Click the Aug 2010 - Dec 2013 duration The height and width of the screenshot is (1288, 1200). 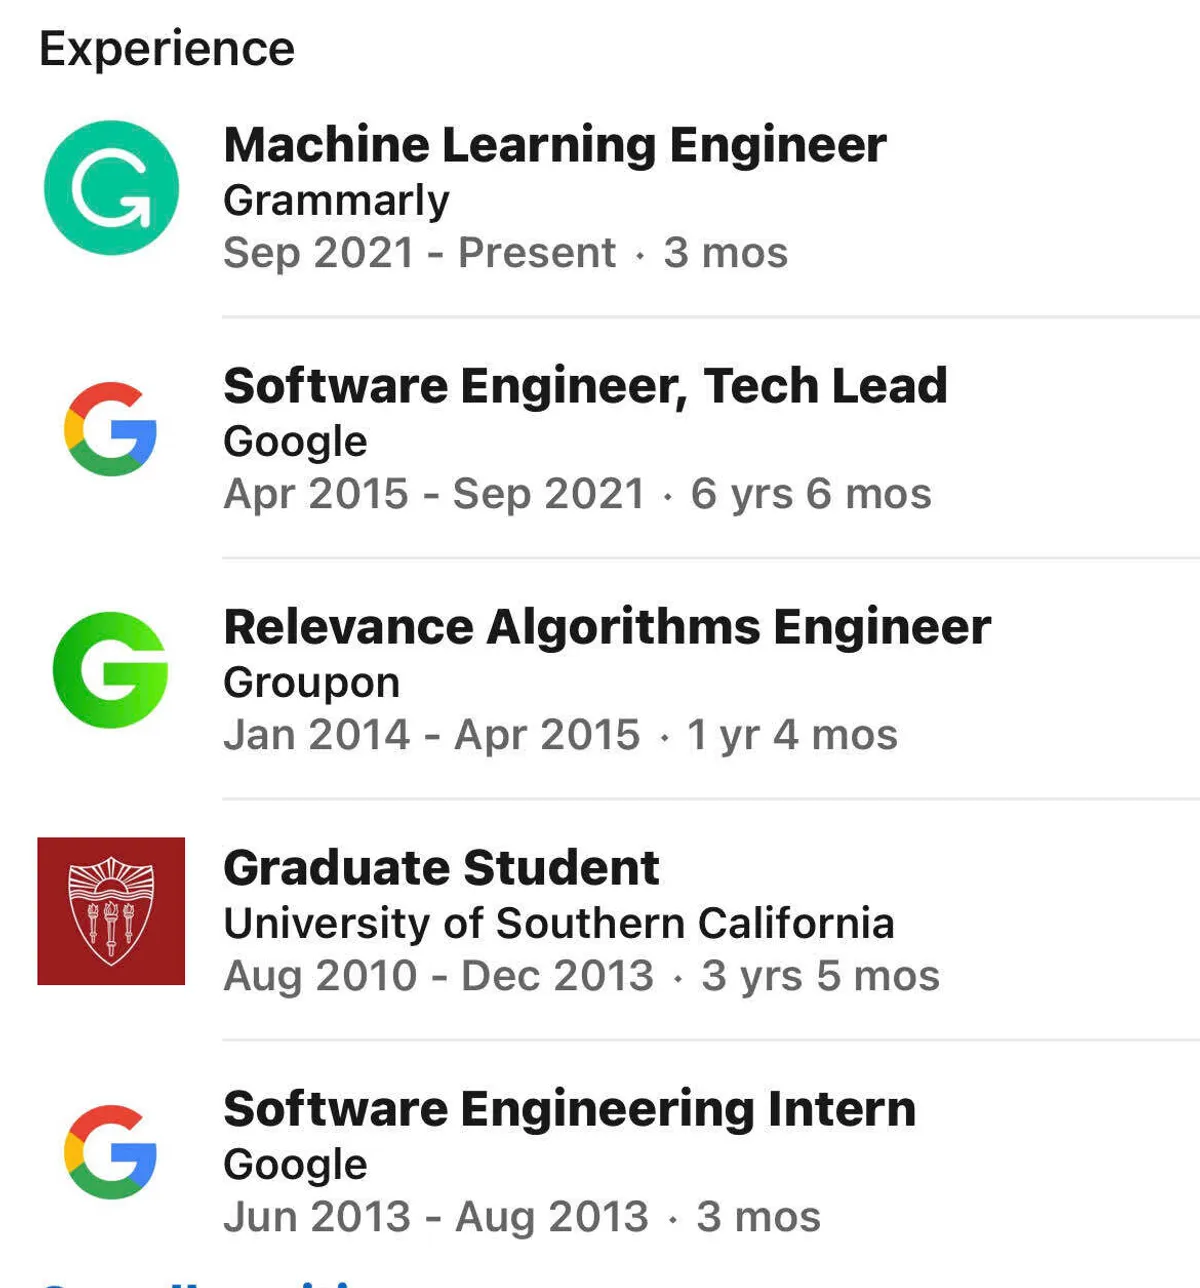pos(581,976)
